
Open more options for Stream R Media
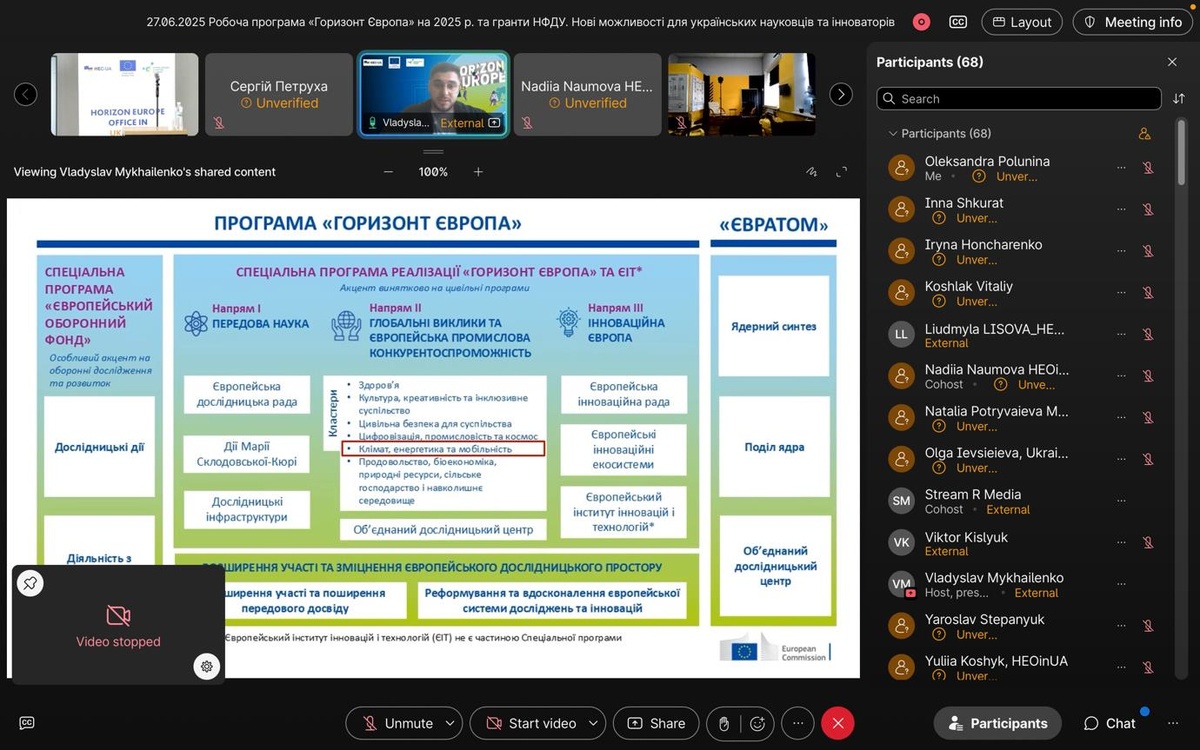pyautogui.click(x=1122, y=501)
